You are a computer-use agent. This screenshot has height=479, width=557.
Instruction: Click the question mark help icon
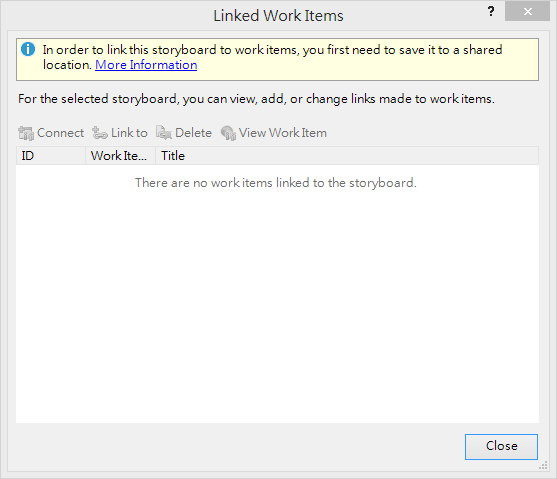(491, 11)
